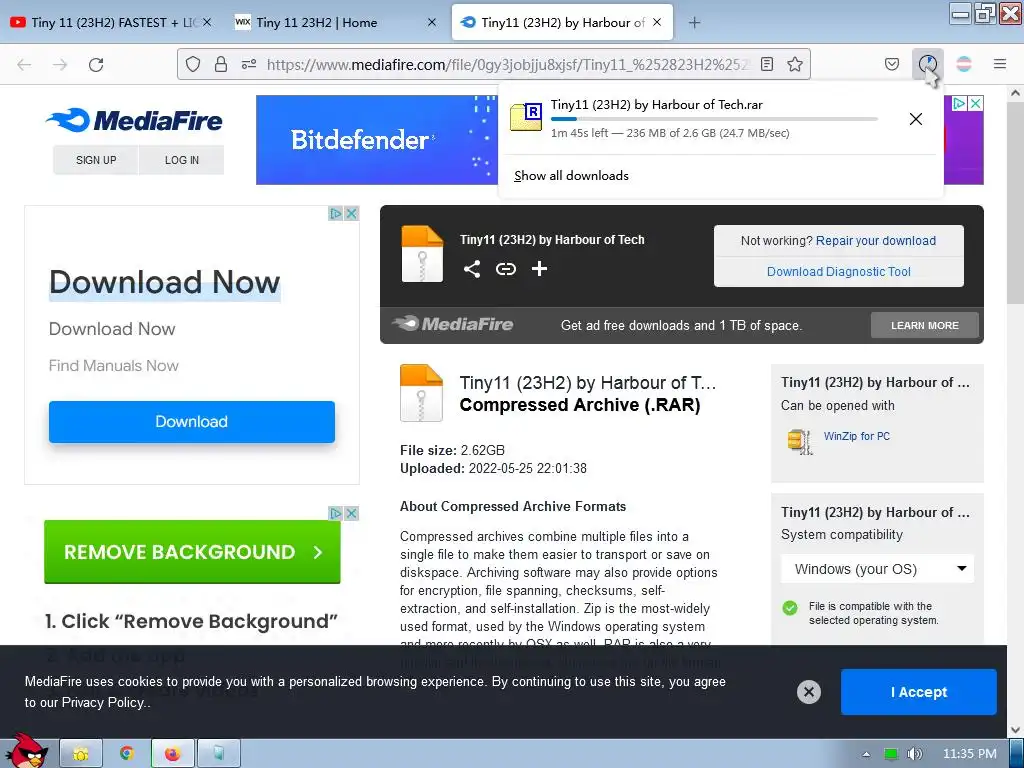
Task: Click Find Manuals Now text
Action: click(114, 366)
